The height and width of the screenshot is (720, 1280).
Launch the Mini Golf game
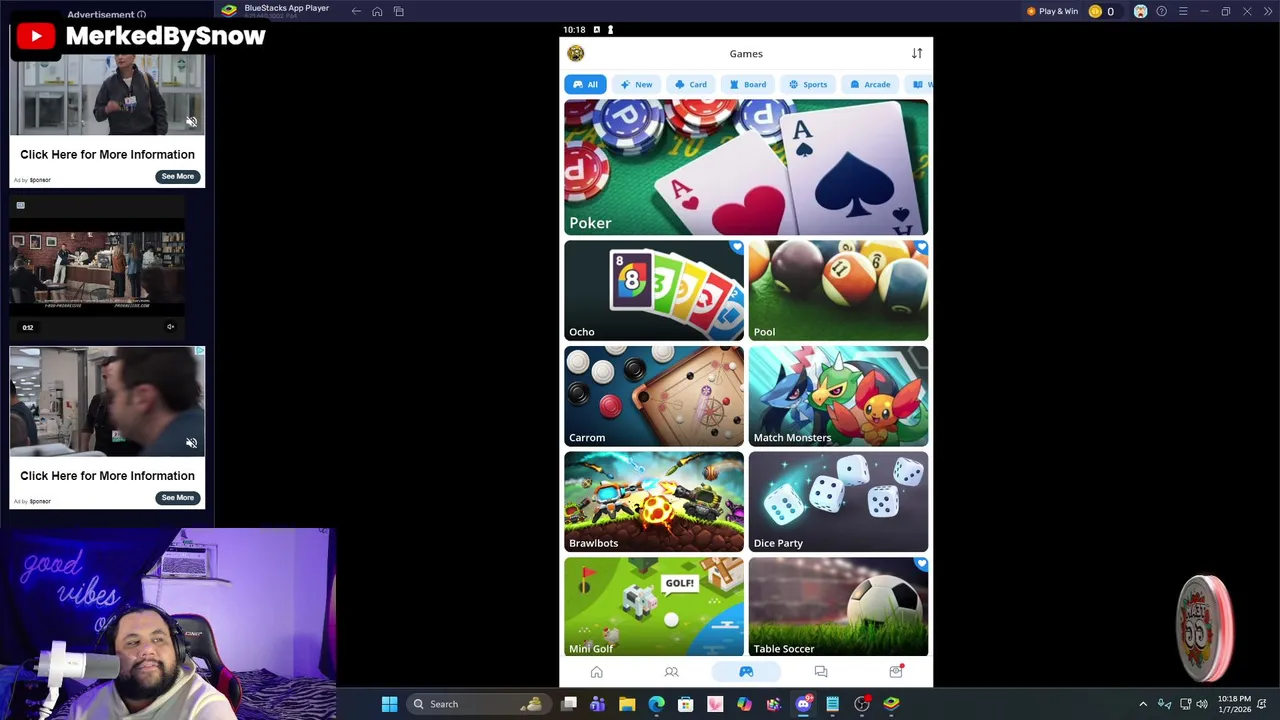point(654,607)
